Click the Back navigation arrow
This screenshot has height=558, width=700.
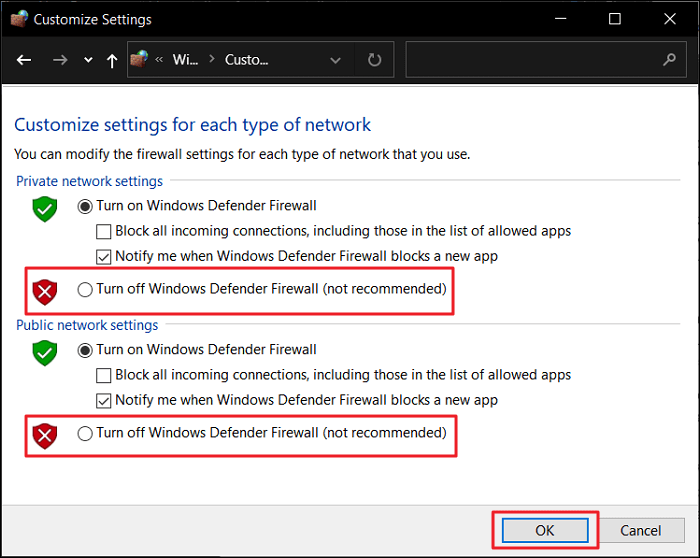(24, 60)
